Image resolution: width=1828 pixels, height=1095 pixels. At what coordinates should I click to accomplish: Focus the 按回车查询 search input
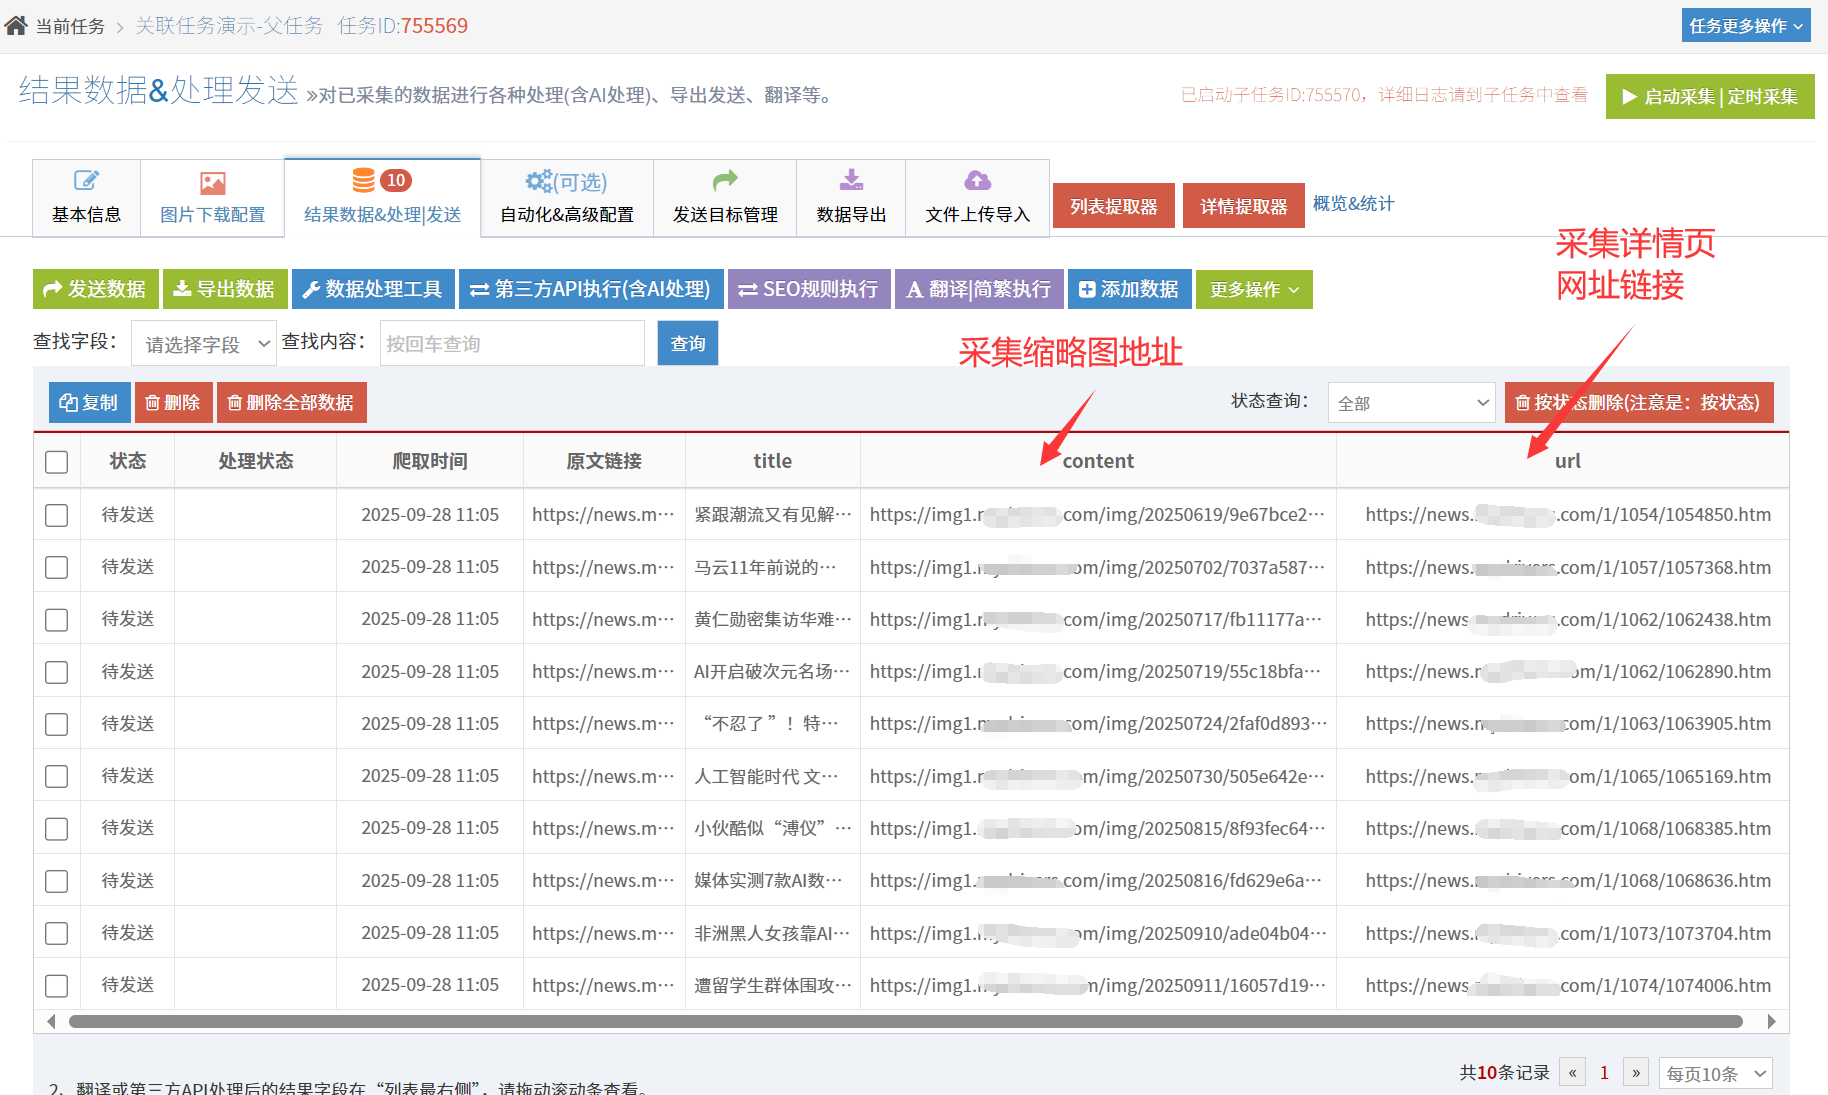512,344
